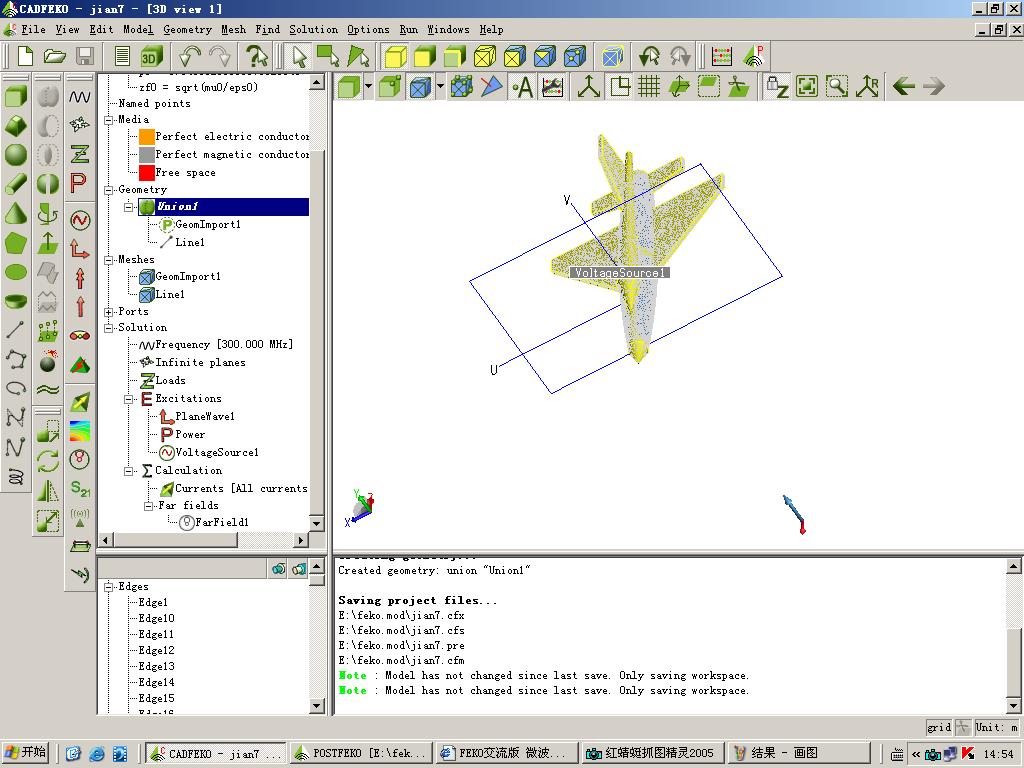The width and height of the screenshot is (1024, 768).
Task: Switch to POSTFEKO in the taskbar
Action: 361,753
